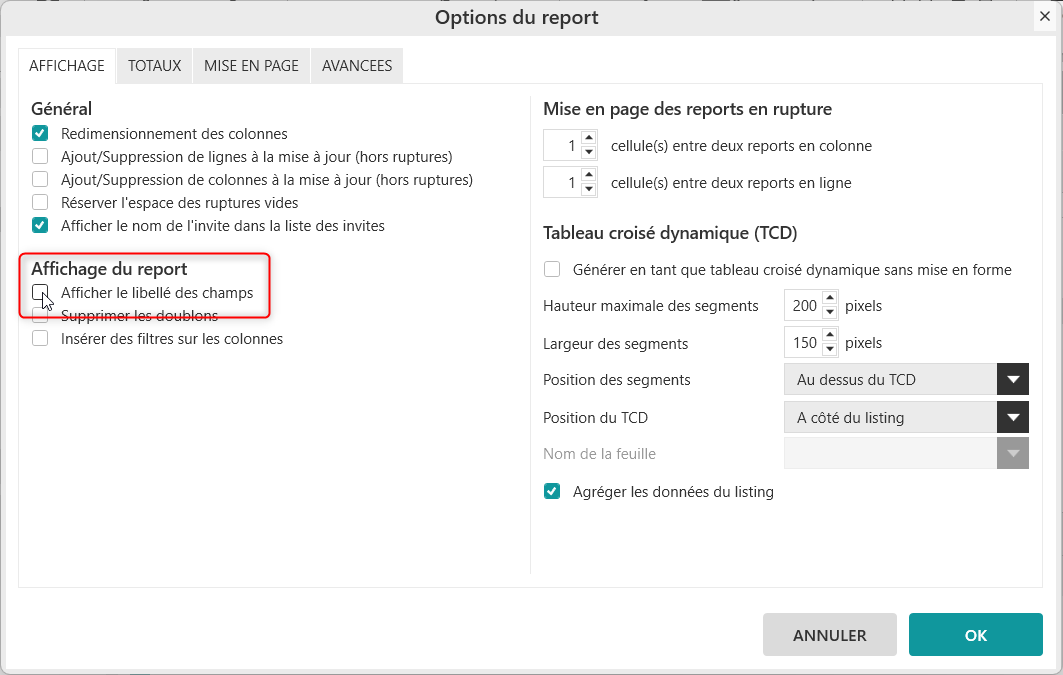The width and height of the screenshot is (1063, 675).
Task: Increase Hauteur maximale des segments value
Action: click(830, 298)
